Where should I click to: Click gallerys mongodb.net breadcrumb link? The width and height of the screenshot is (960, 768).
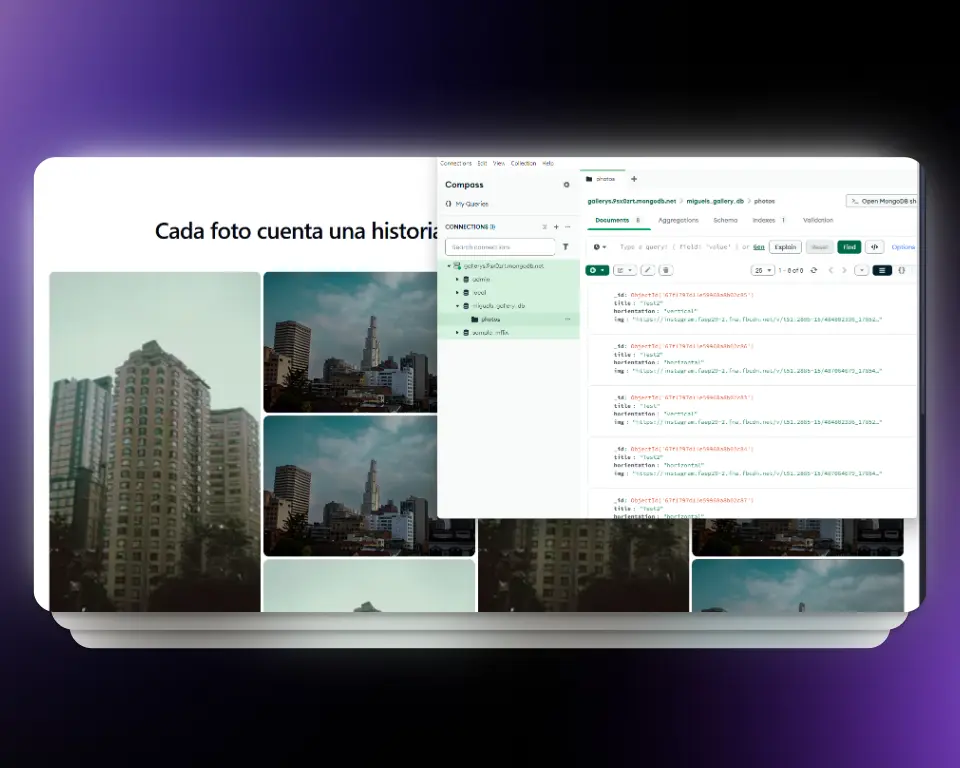[x=632, y=201]
